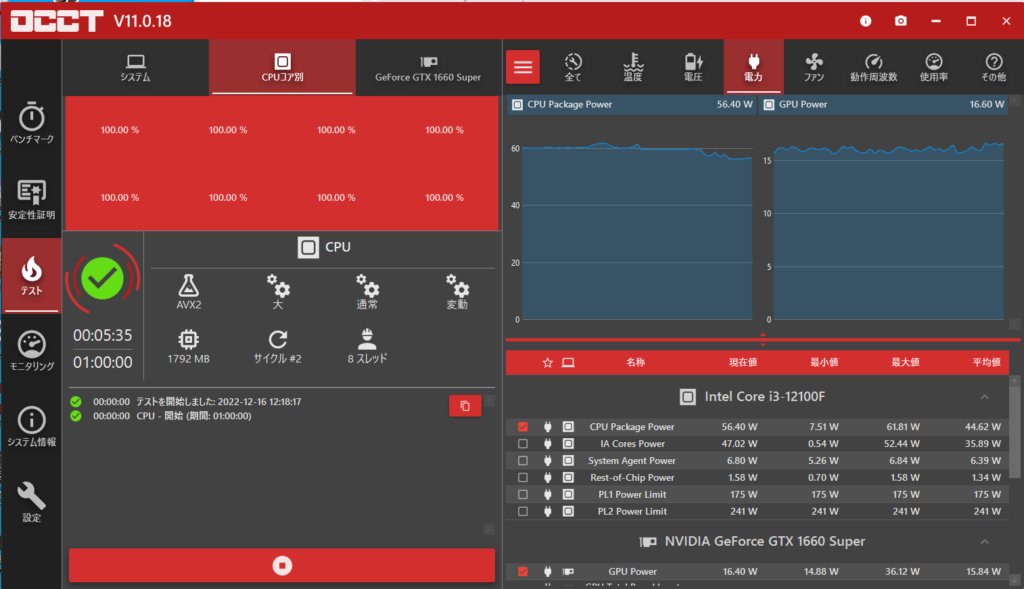Switch to the CPUコア別 tab
The image size is (1024, 589).
tap(282, 67)
